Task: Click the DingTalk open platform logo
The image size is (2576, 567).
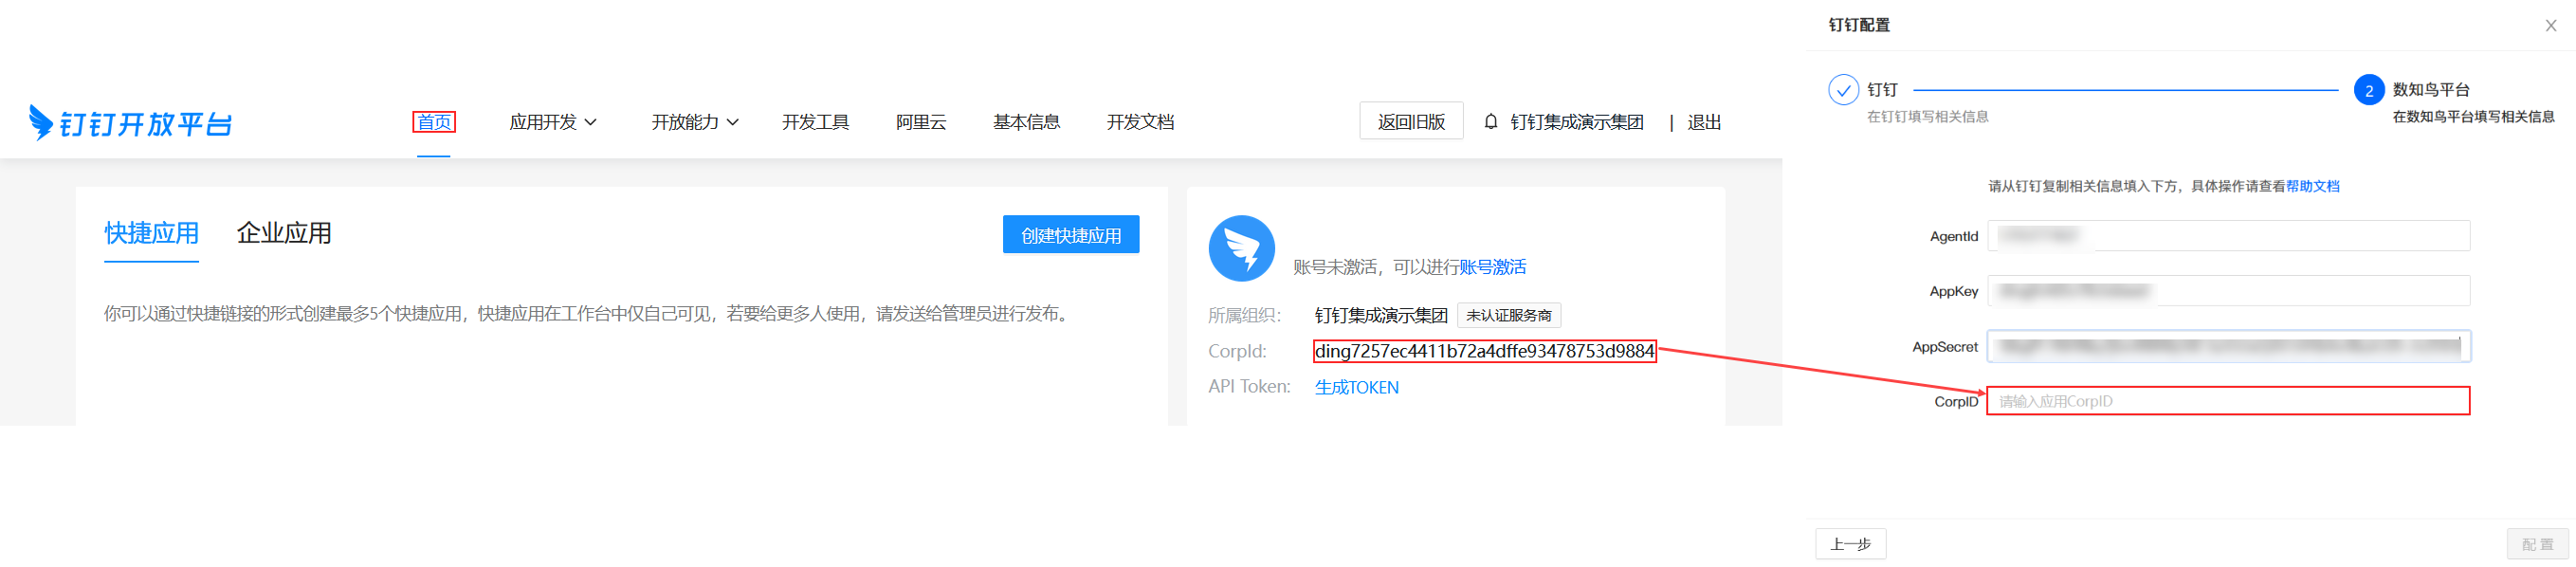Action: pyautogui.click(x=131, y=123)
